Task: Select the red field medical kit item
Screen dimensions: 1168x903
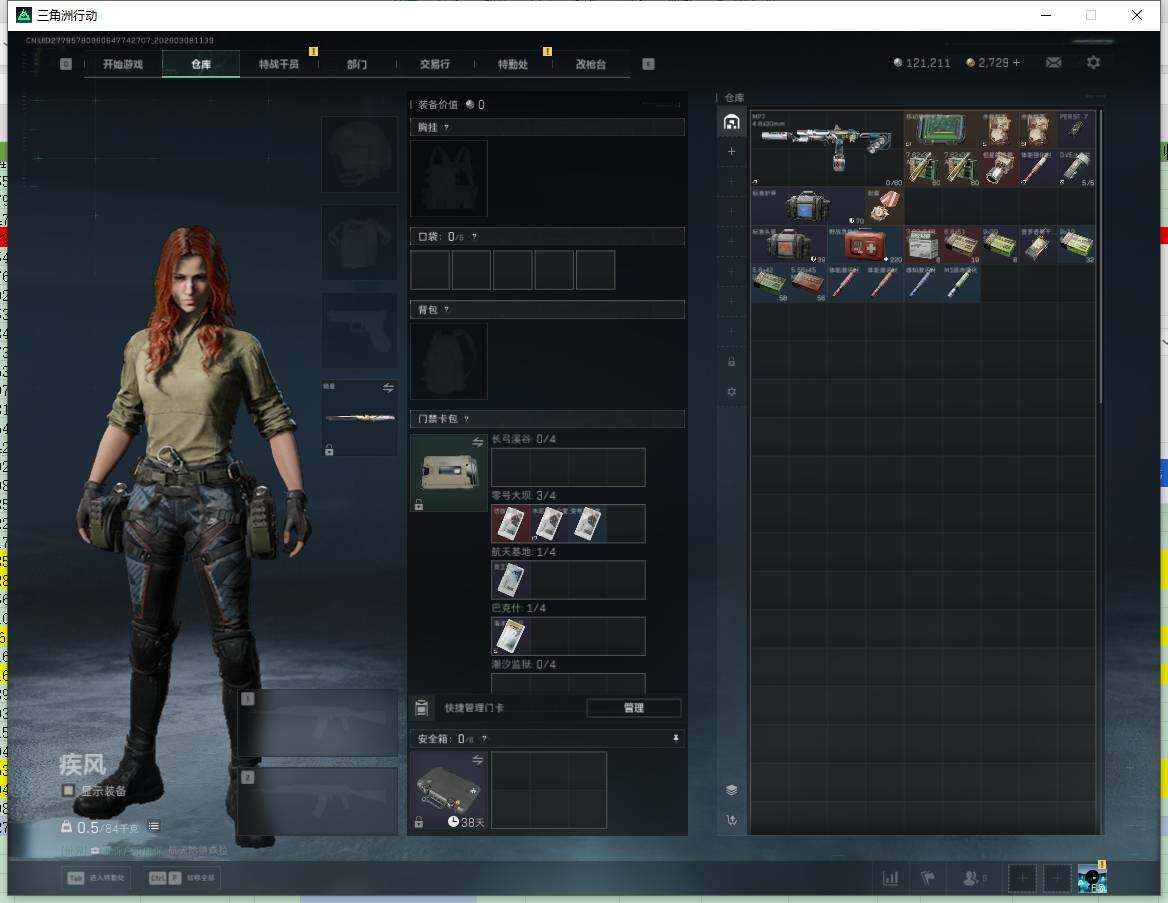Action: tap(865, 244)
